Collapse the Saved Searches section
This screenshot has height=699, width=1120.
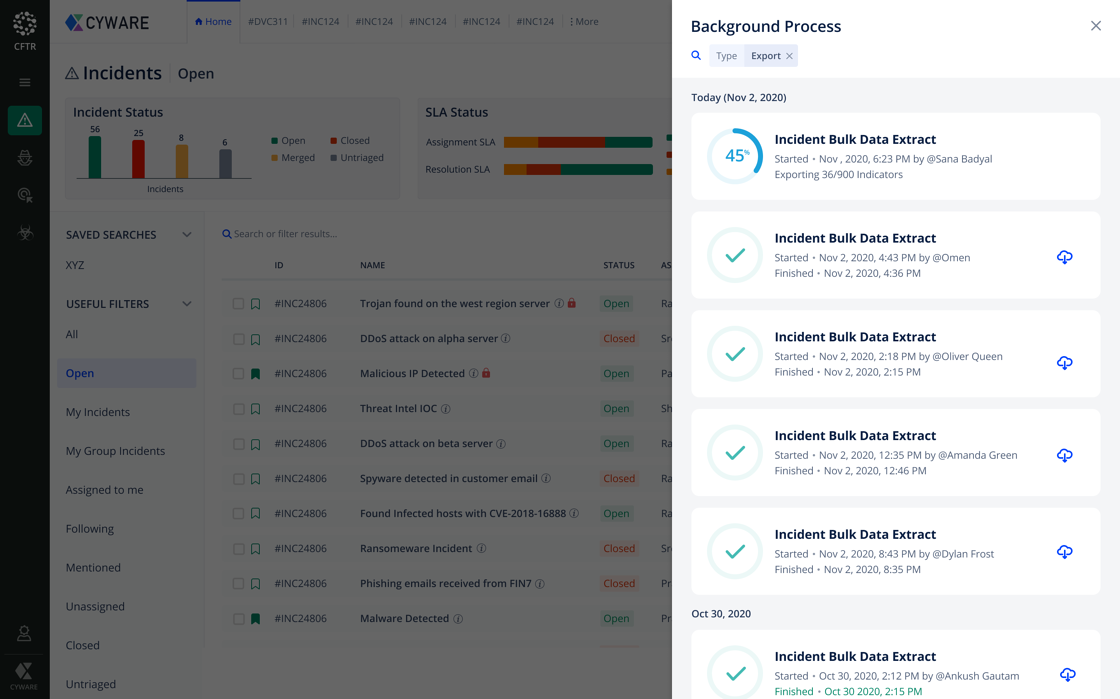[x=186, y=235]
